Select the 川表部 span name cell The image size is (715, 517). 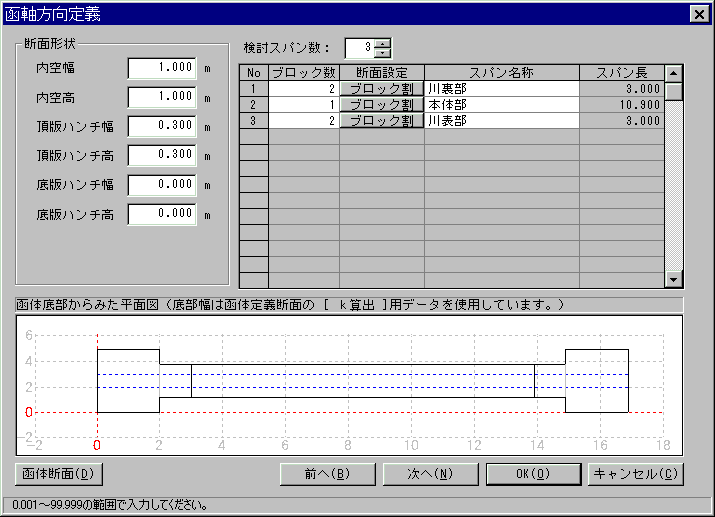502,120
